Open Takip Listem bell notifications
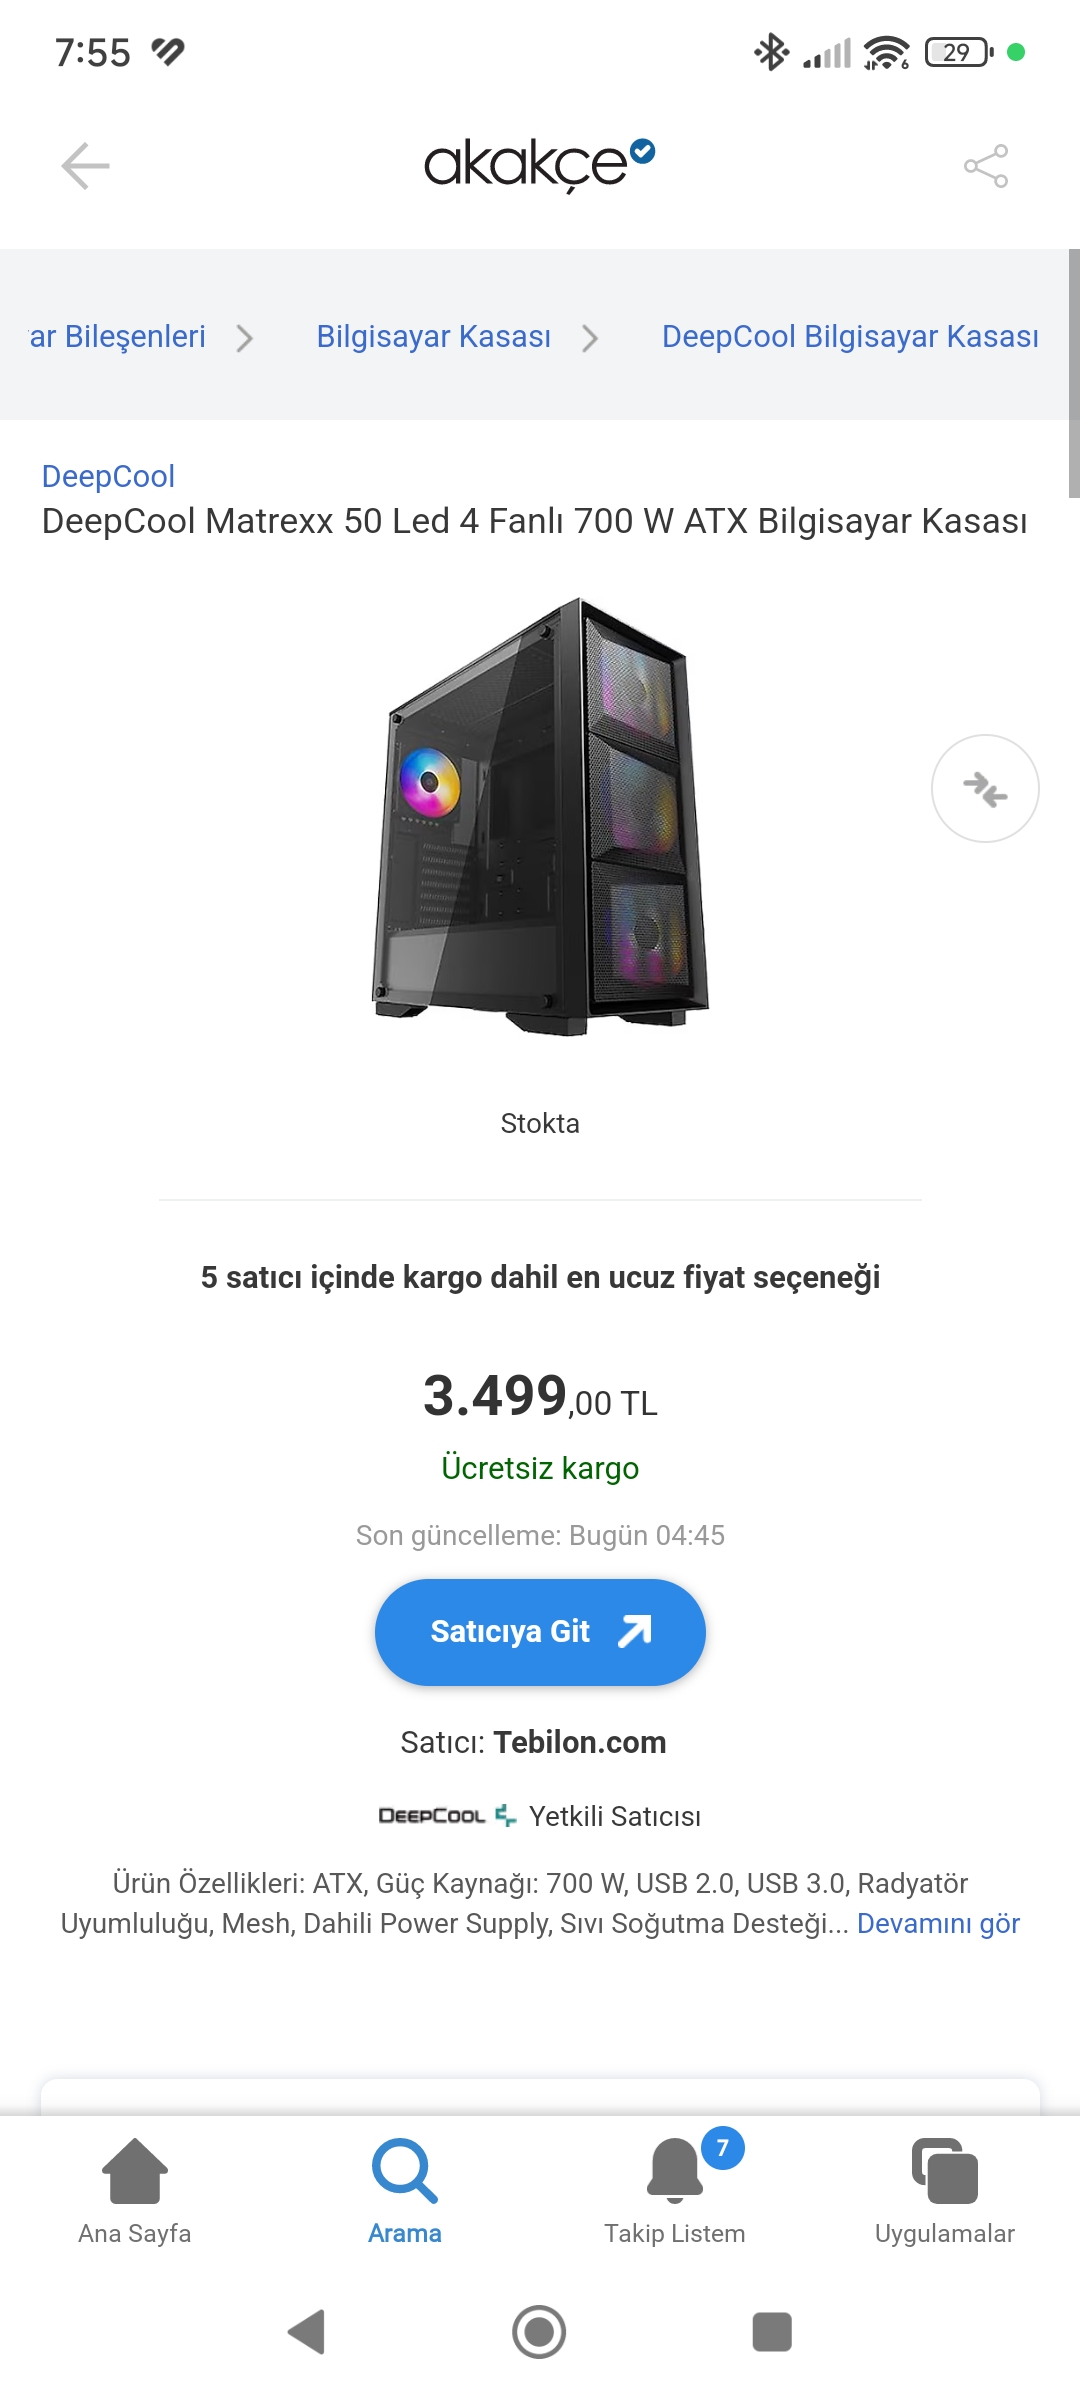This screenshot has height=2400, width=1080. 675,2190
